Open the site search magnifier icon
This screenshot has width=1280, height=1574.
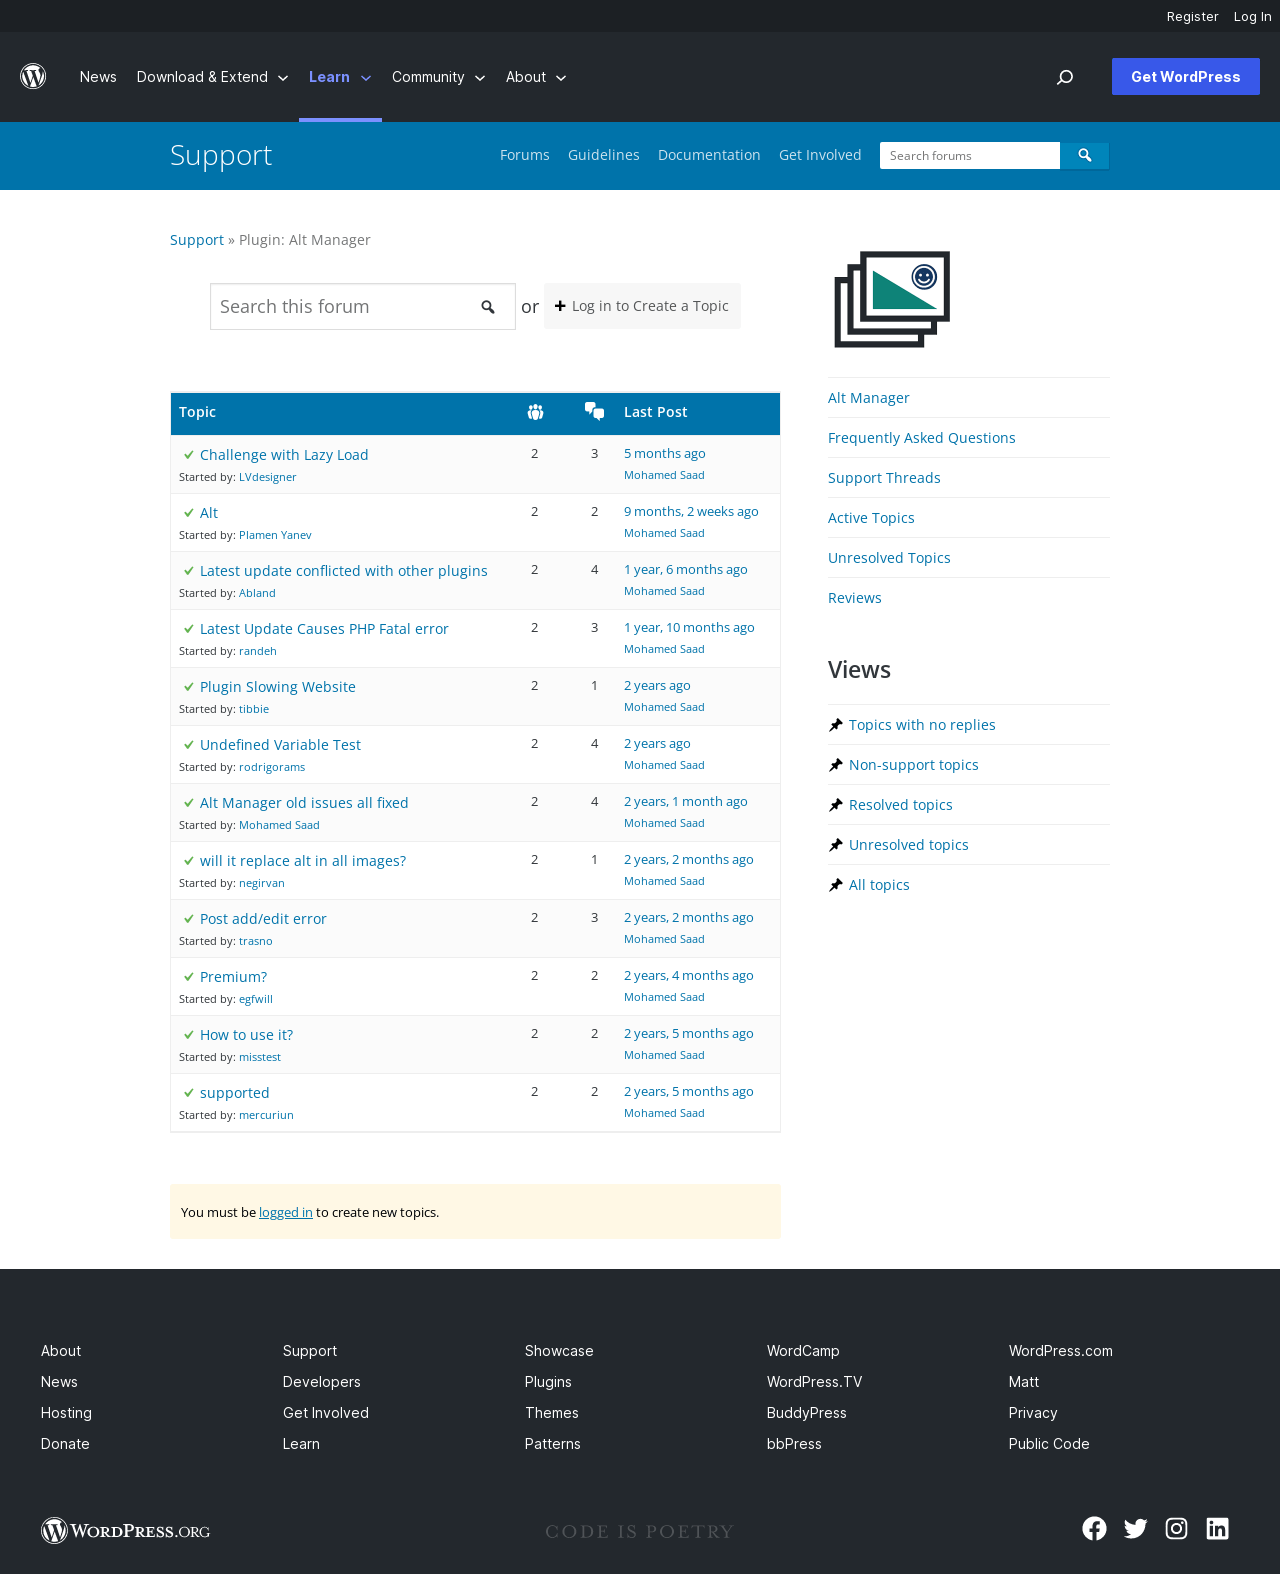coord(1065,77)
